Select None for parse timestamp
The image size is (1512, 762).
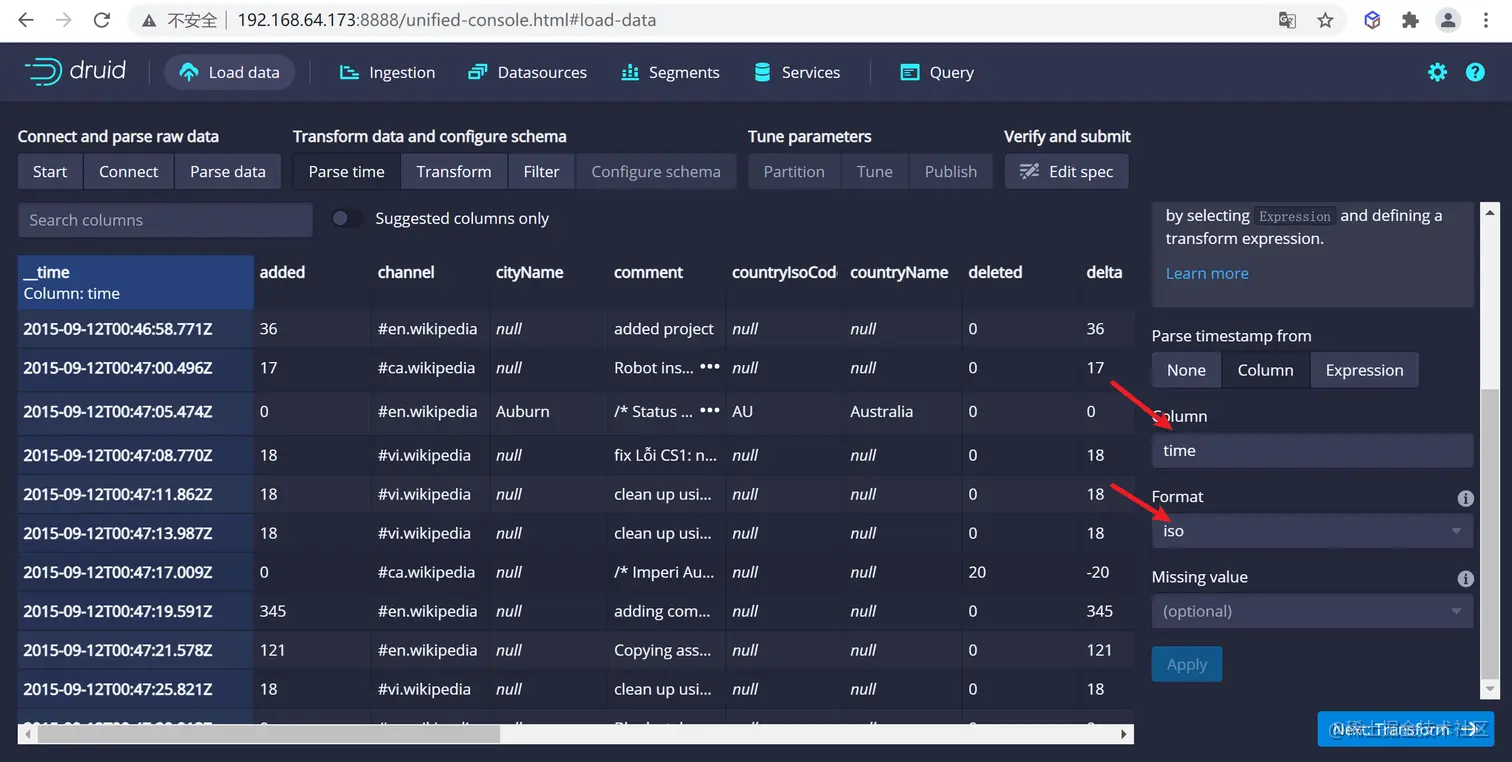click(1186, 370)
